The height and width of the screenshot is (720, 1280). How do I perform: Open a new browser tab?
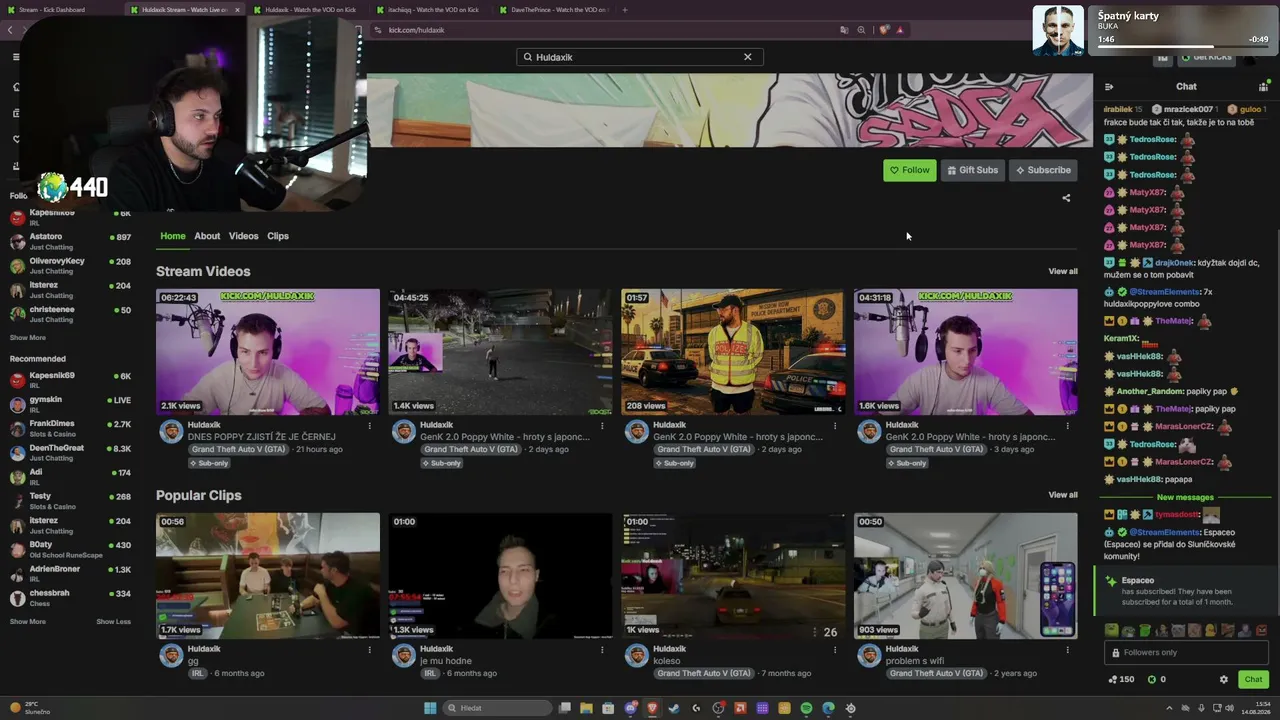pos(625,10)
